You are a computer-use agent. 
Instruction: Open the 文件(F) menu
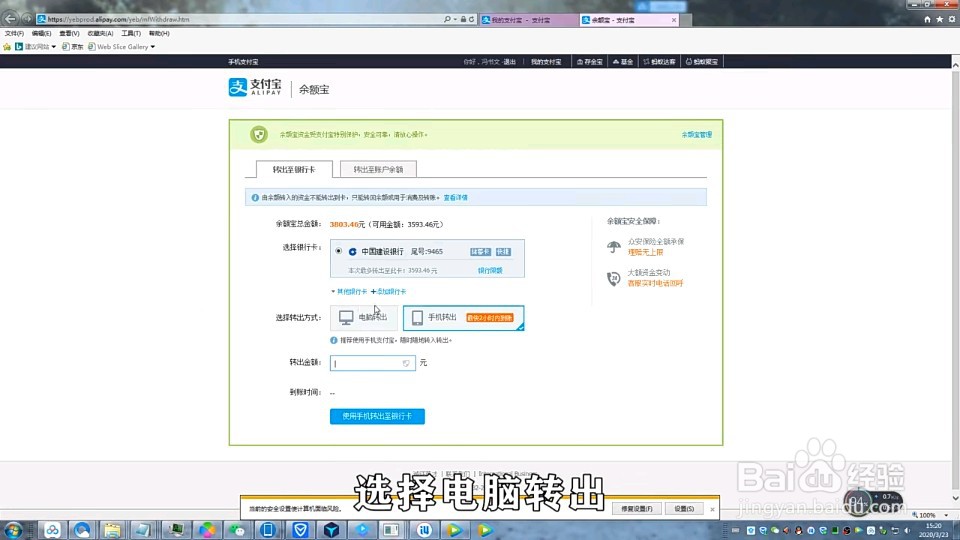[14, 33]
